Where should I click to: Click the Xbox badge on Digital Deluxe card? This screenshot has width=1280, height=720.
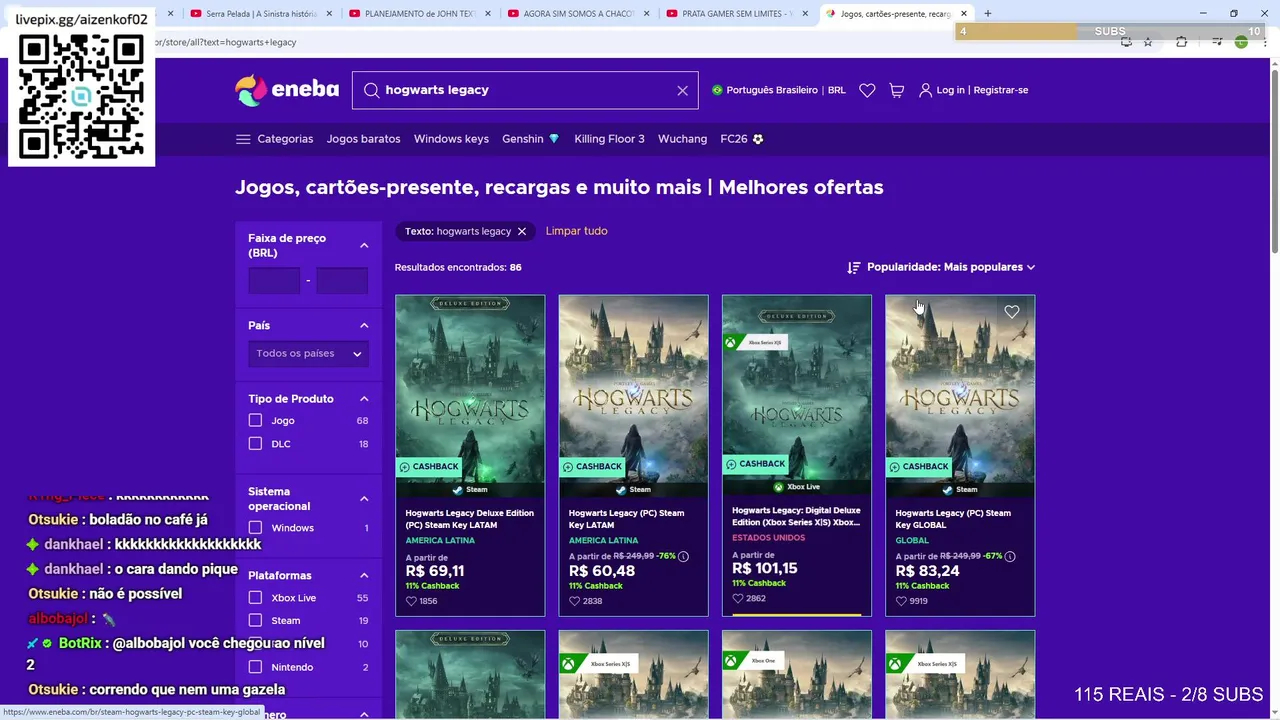(757, 343)
